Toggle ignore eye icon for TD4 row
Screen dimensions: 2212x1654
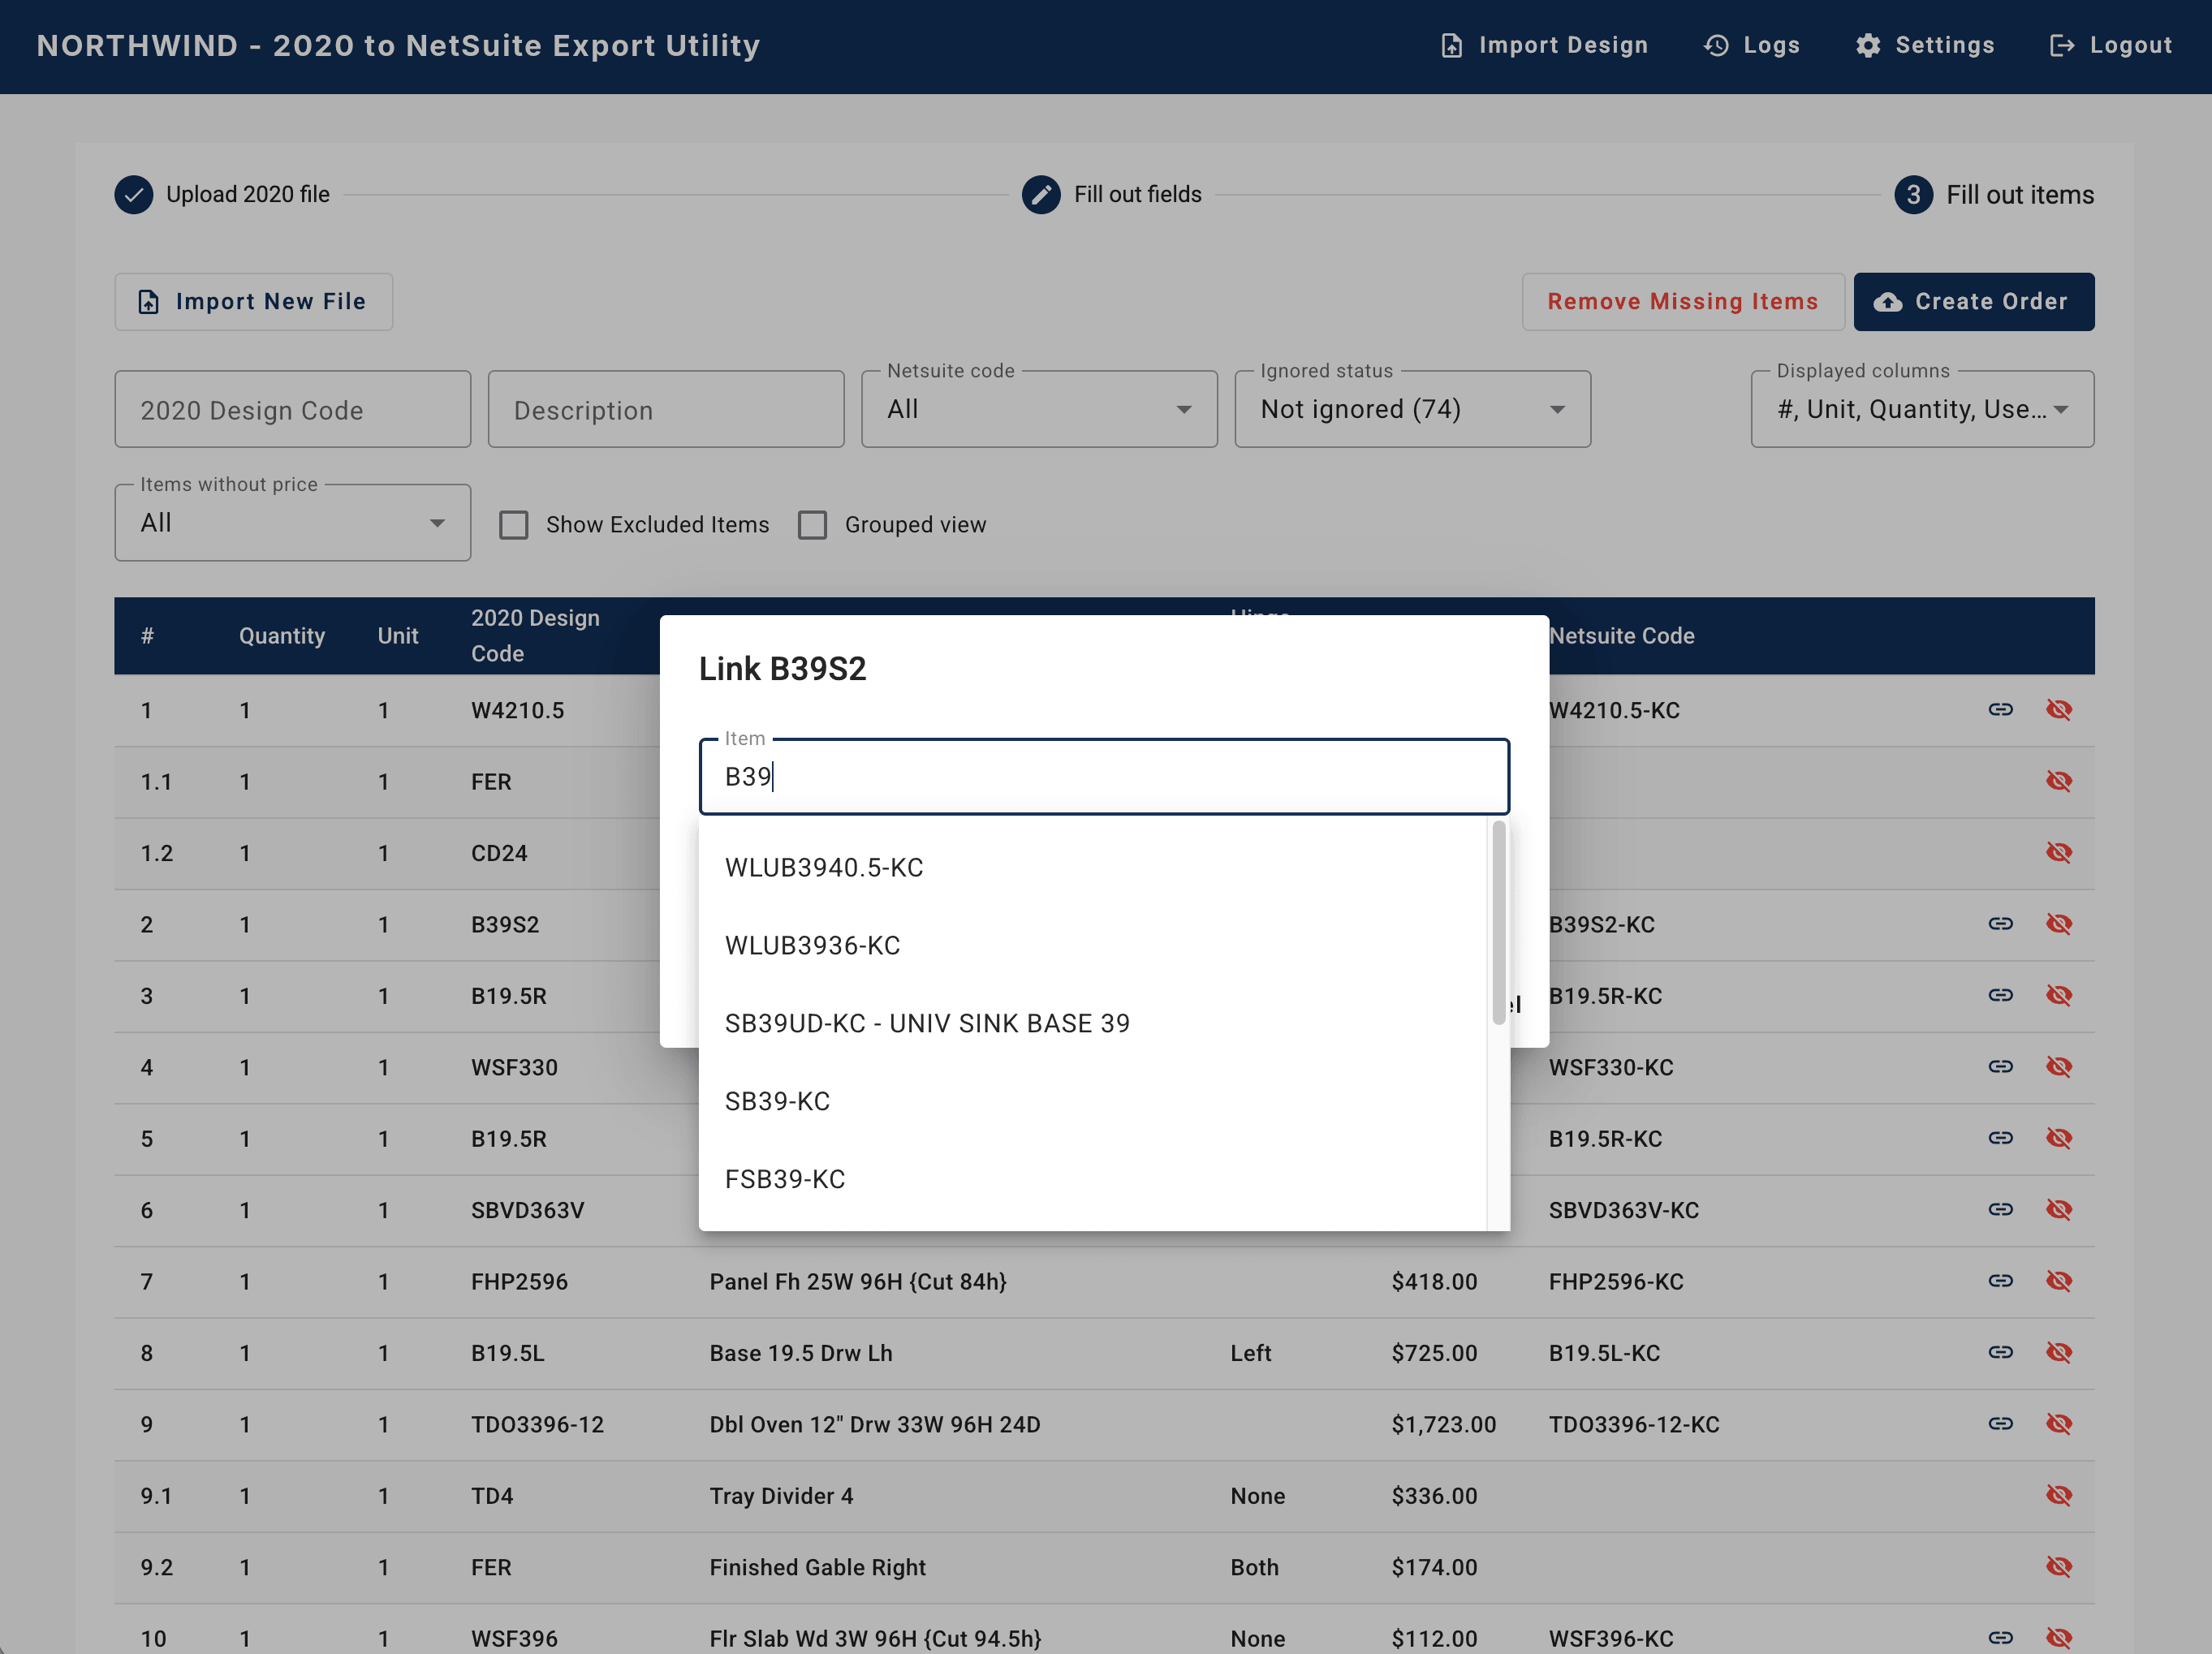click(x=2058, y=1495)
